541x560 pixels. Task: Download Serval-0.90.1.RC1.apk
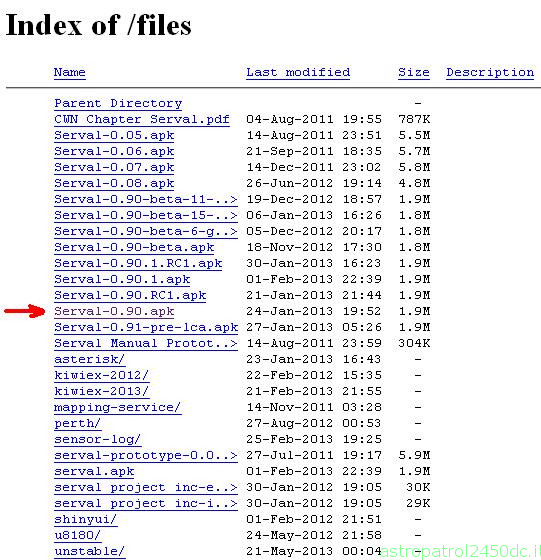138,264
